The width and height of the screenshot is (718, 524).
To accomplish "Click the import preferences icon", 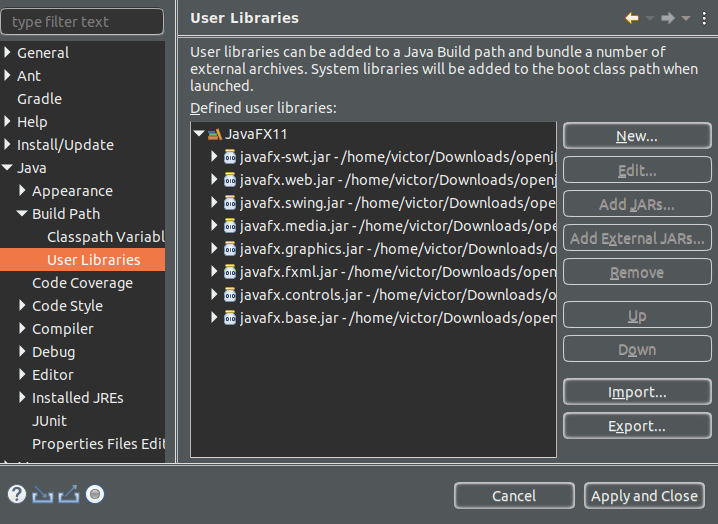I will pos(43,495).
